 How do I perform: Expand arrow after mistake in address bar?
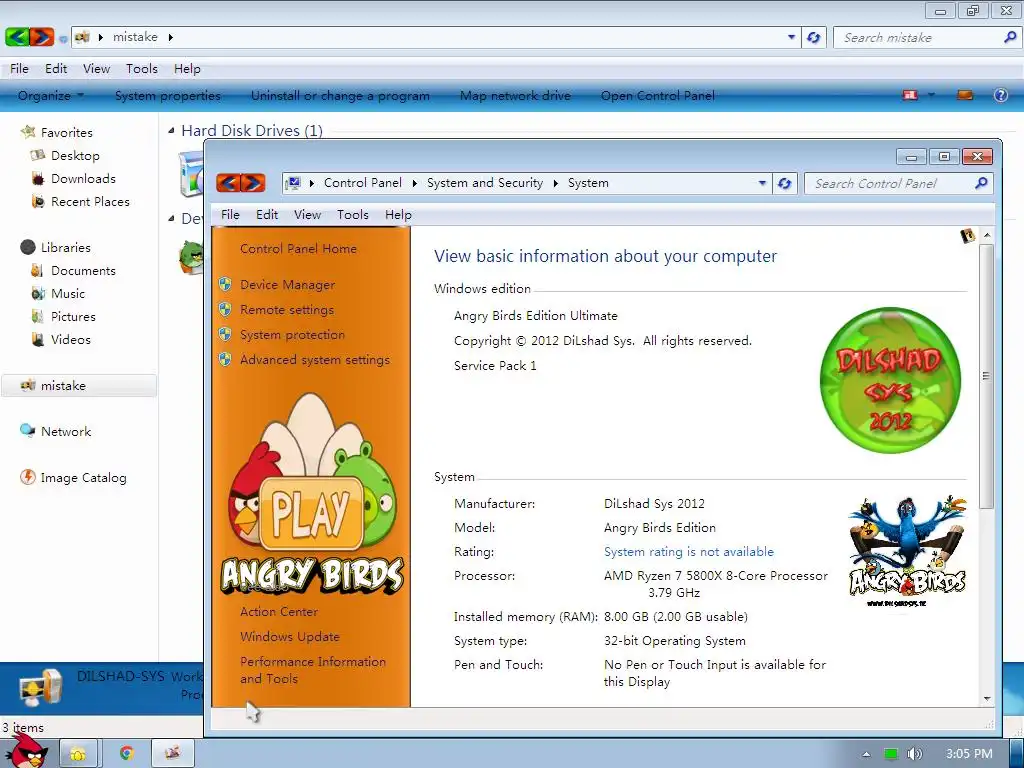coord(170,37)
